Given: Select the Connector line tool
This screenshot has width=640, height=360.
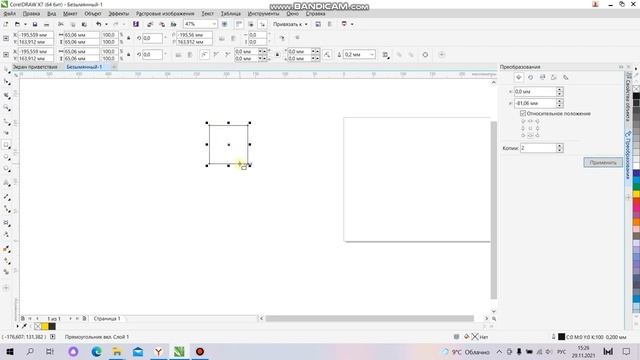Looking at the screenshot, I should click(7, 209).
